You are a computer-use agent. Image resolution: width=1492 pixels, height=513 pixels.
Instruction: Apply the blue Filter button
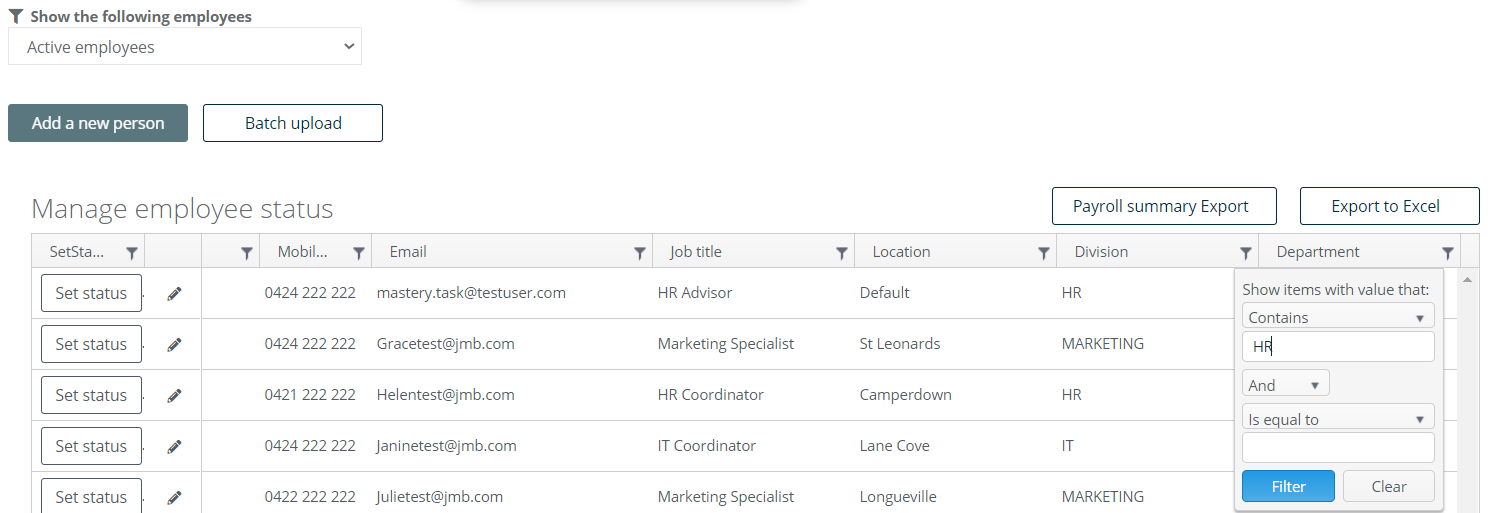[1288, 486]
